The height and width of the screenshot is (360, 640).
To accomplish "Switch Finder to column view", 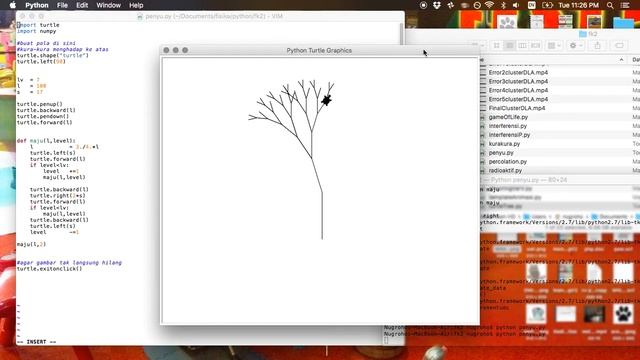I will tap(522, 46).
